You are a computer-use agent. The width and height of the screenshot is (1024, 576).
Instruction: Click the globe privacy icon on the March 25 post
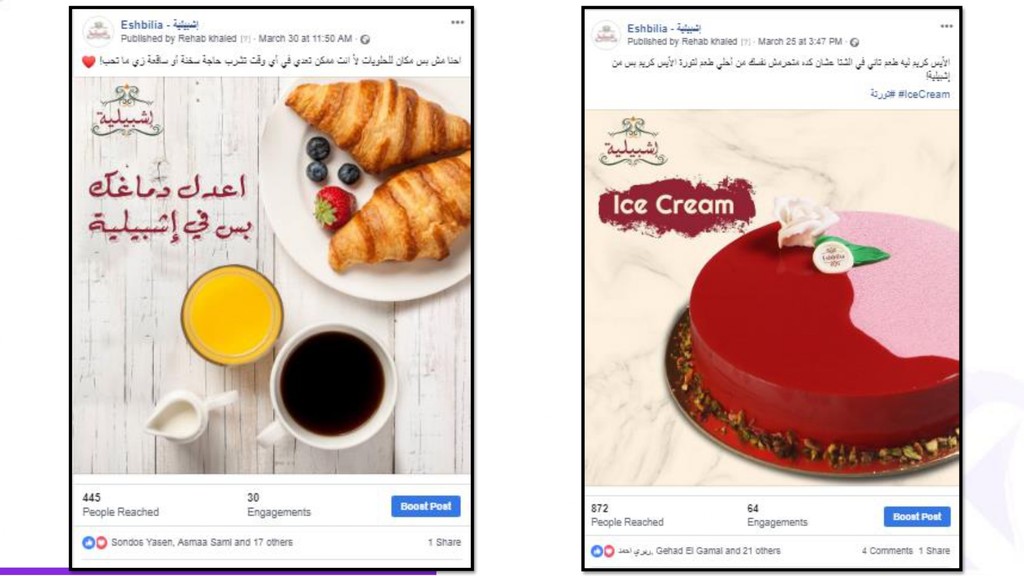pos(854,42)
